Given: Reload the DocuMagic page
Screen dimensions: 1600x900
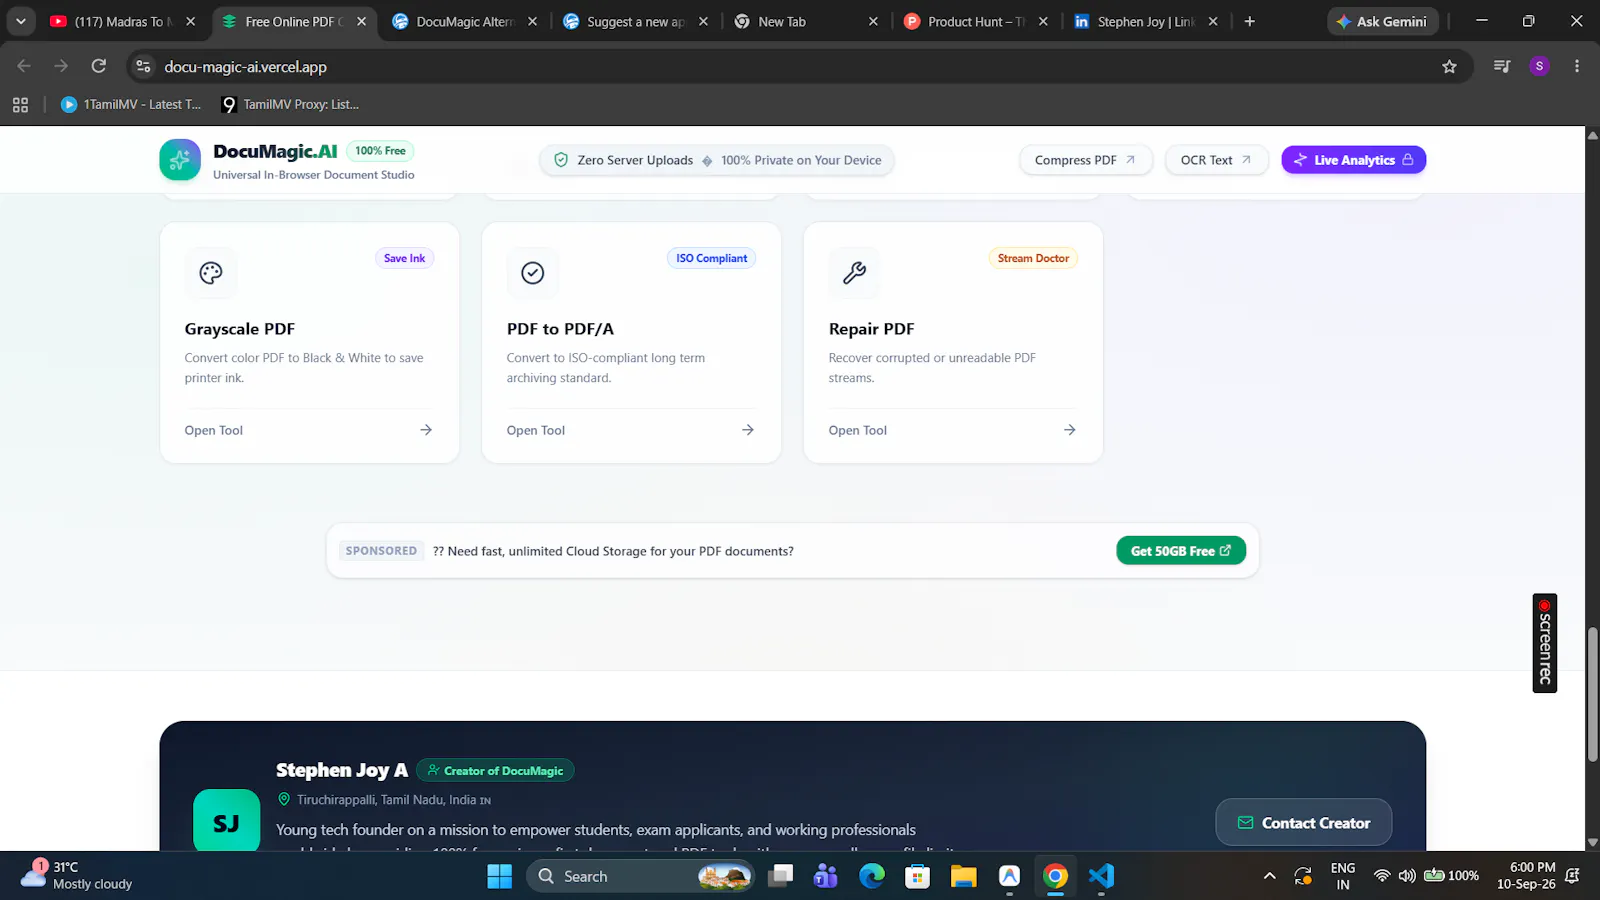Looking at the screenshot, I should tap(99, 66).
